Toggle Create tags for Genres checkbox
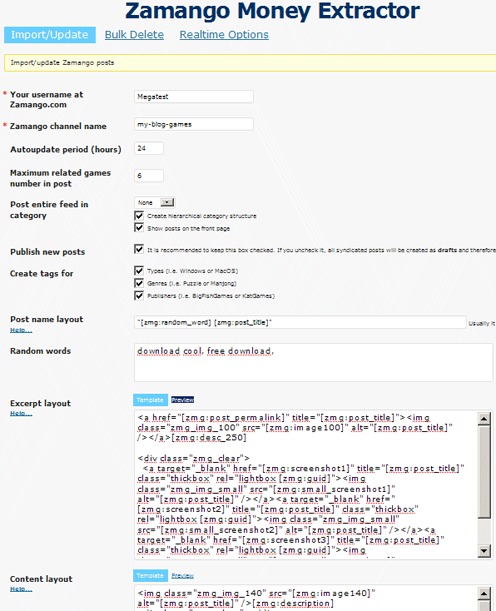The width and height of the screenshot is (496, 611). pos(139,283)
